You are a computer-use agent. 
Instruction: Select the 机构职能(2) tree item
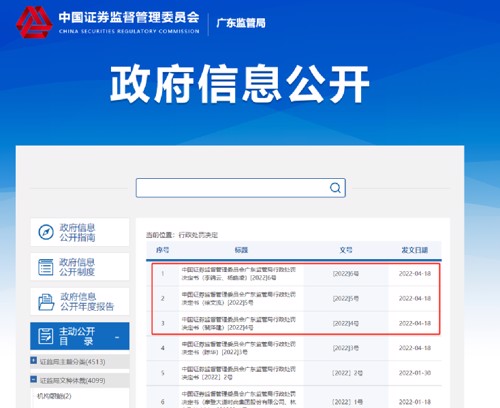[54, 396]
